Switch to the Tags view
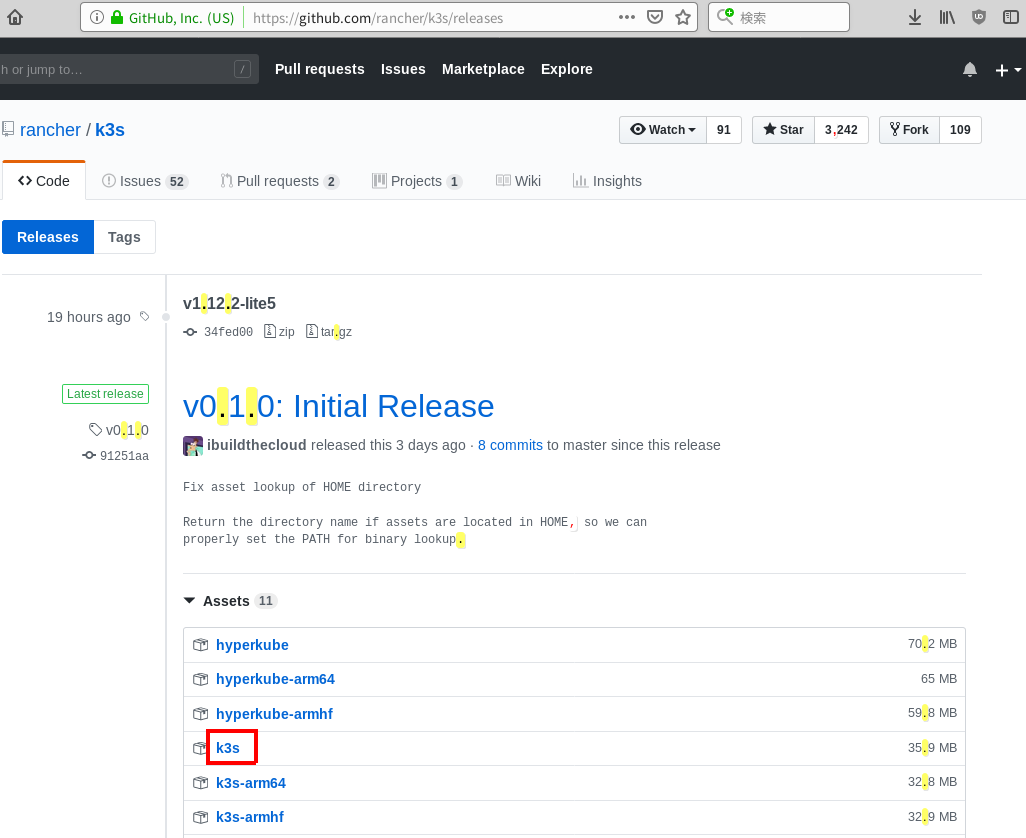 coord(124,237)
